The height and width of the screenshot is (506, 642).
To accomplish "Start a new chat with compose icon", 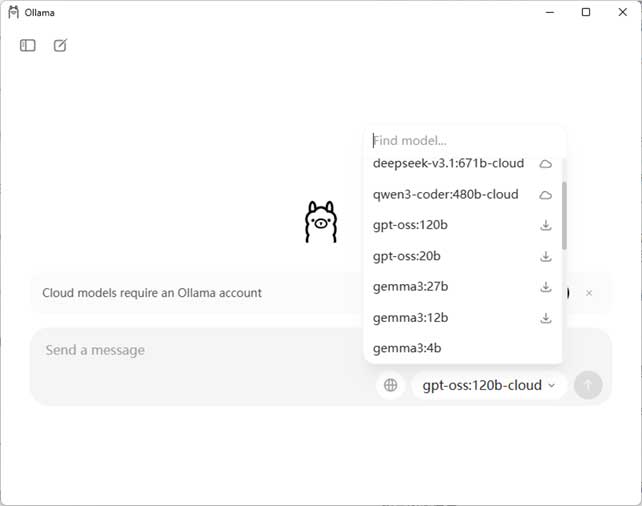I will [x=60, y=45].
